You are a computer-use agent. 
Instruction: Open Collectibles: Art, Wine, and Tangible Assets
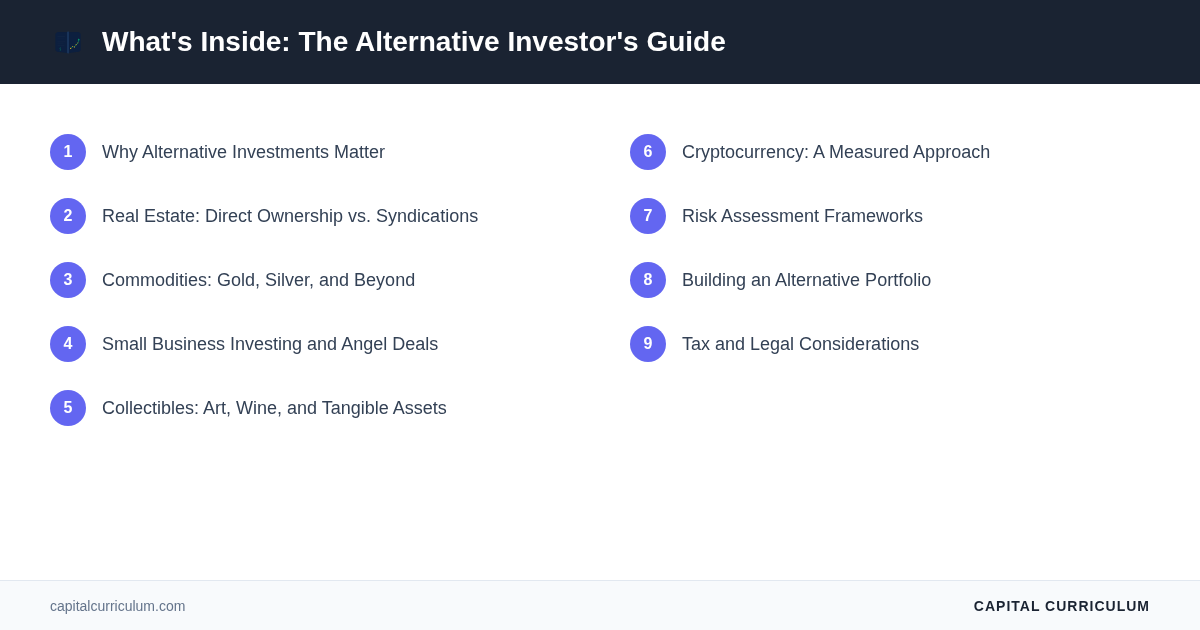tap(274, 408)
